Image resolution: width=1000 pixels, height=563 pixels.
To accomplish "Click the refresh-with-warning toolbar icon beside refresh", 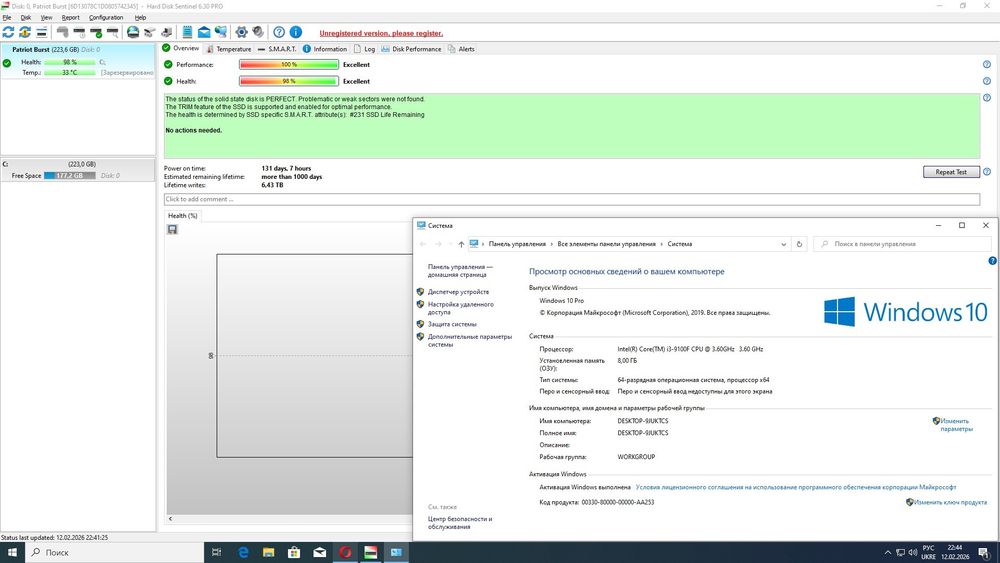I will (25, 32).
